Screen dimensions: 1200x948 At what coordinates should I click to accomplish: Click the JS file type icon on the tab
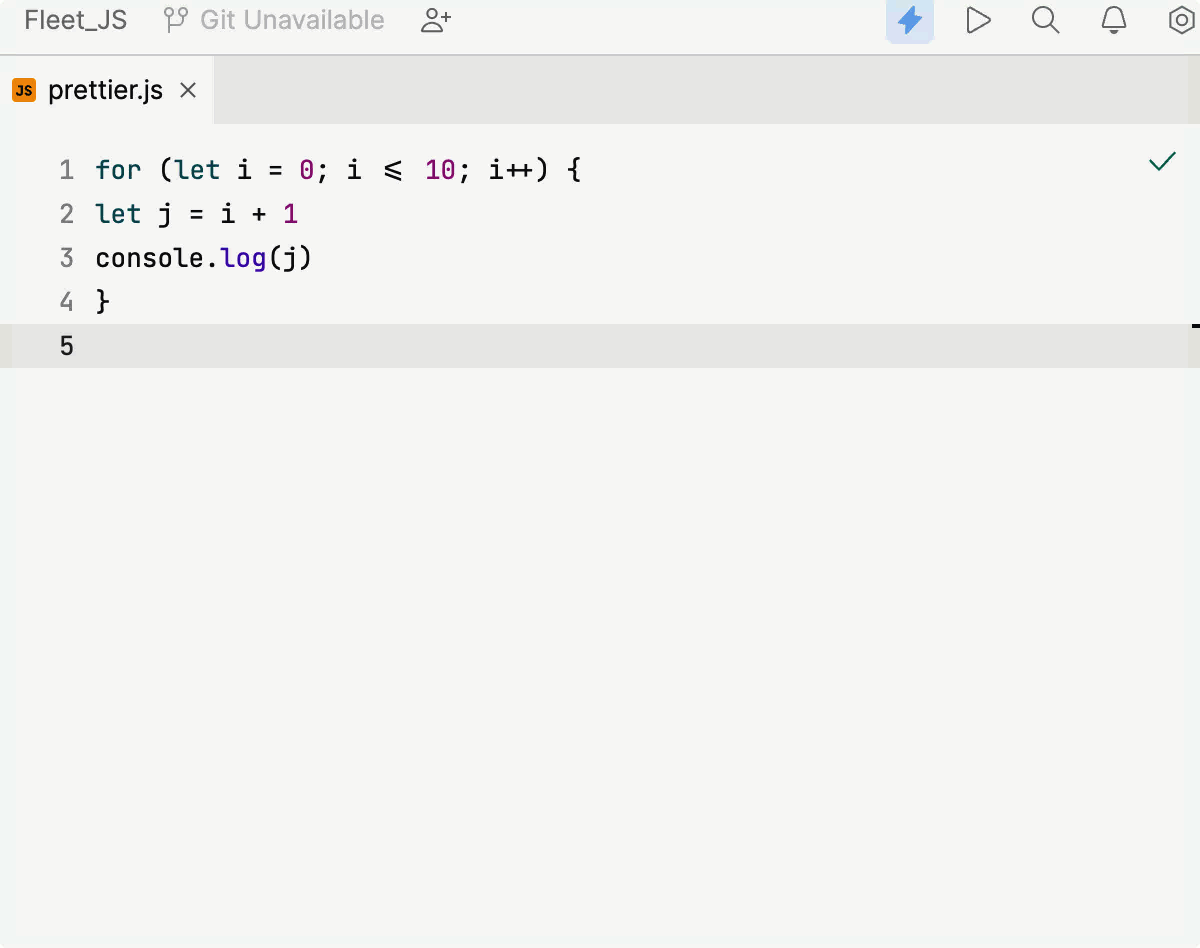[x=23, y=90]
